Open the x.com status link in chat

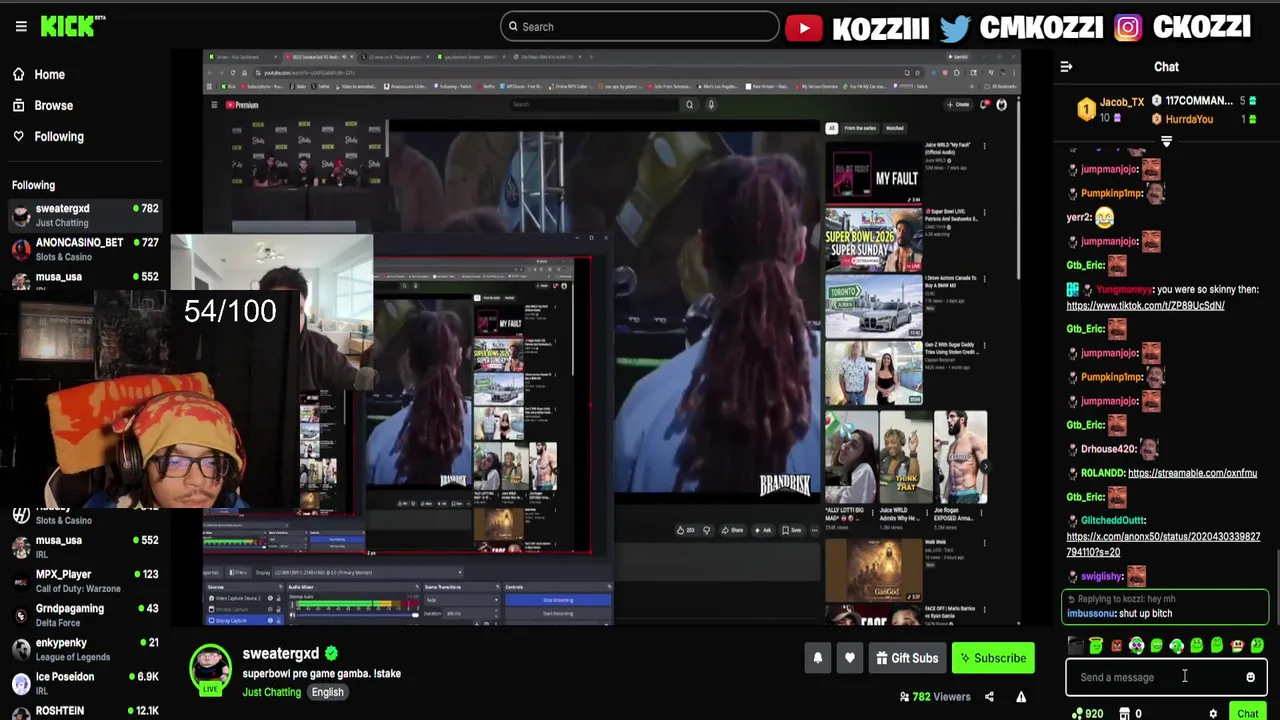click(1163, 545)
